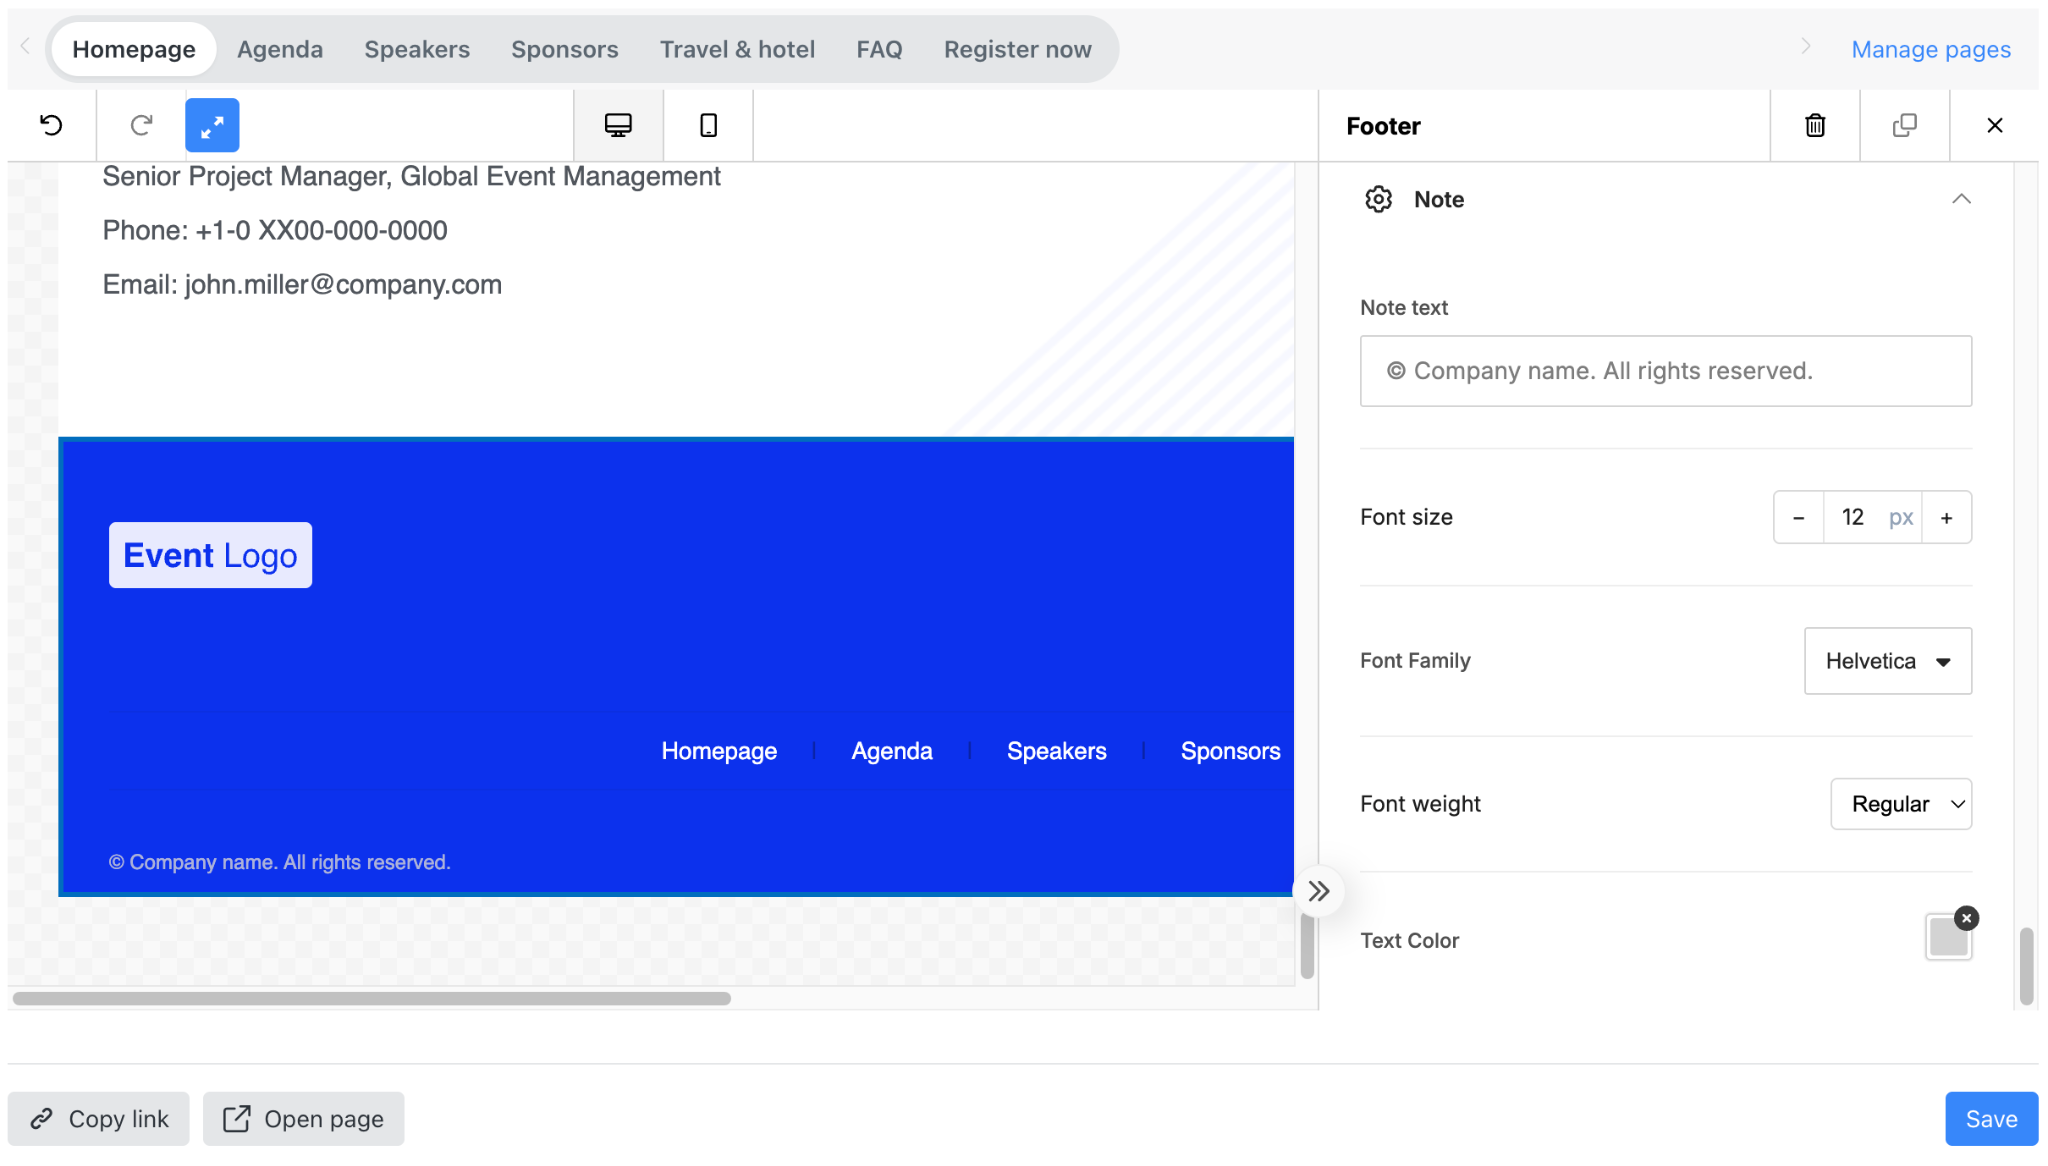This screenshot has height=1166, width=2048.
Task: Click the Note text input field
Action: click(x=1665, y=371)
